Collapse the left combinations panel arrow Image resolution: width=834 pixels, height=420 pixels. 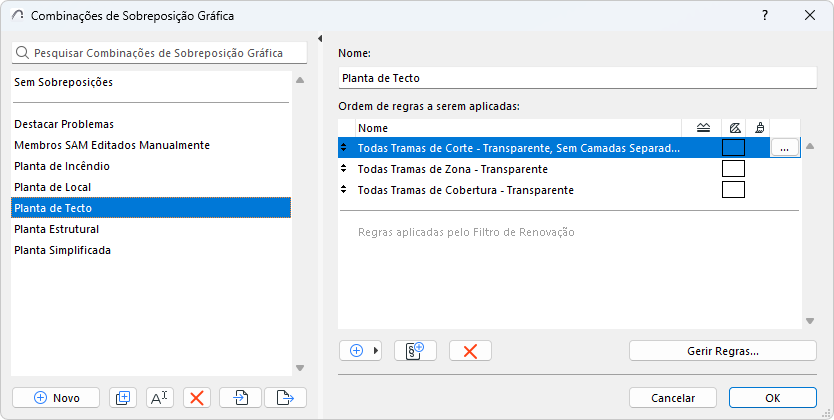319,39
